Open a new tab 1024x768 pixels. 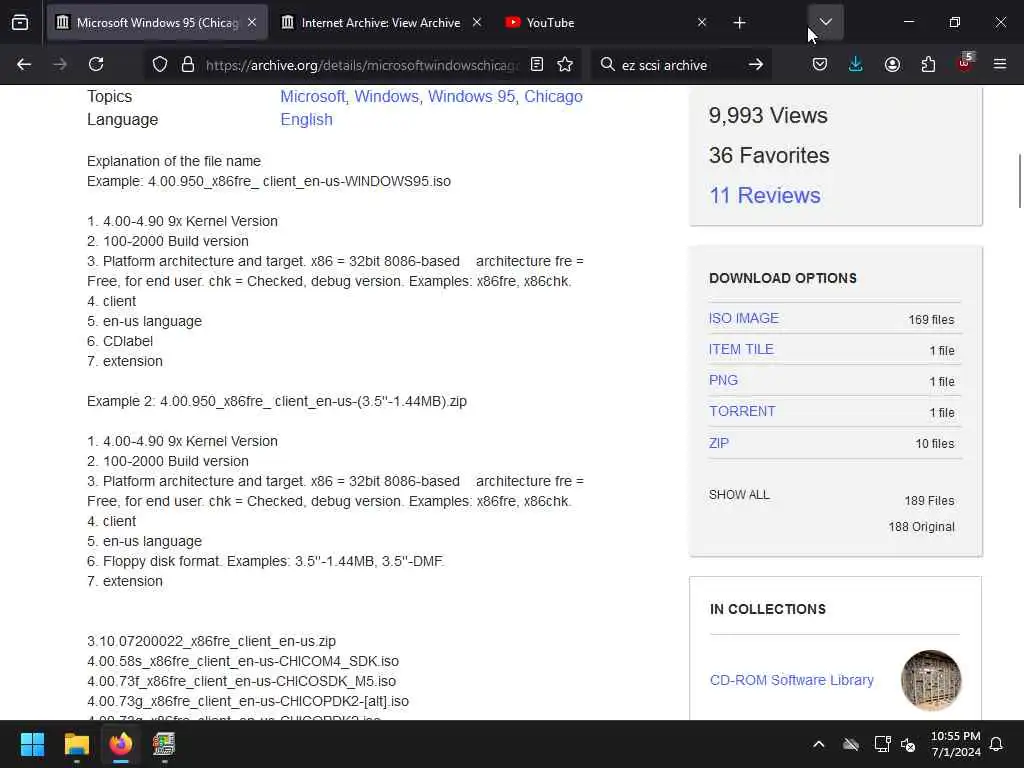point(739,23)
